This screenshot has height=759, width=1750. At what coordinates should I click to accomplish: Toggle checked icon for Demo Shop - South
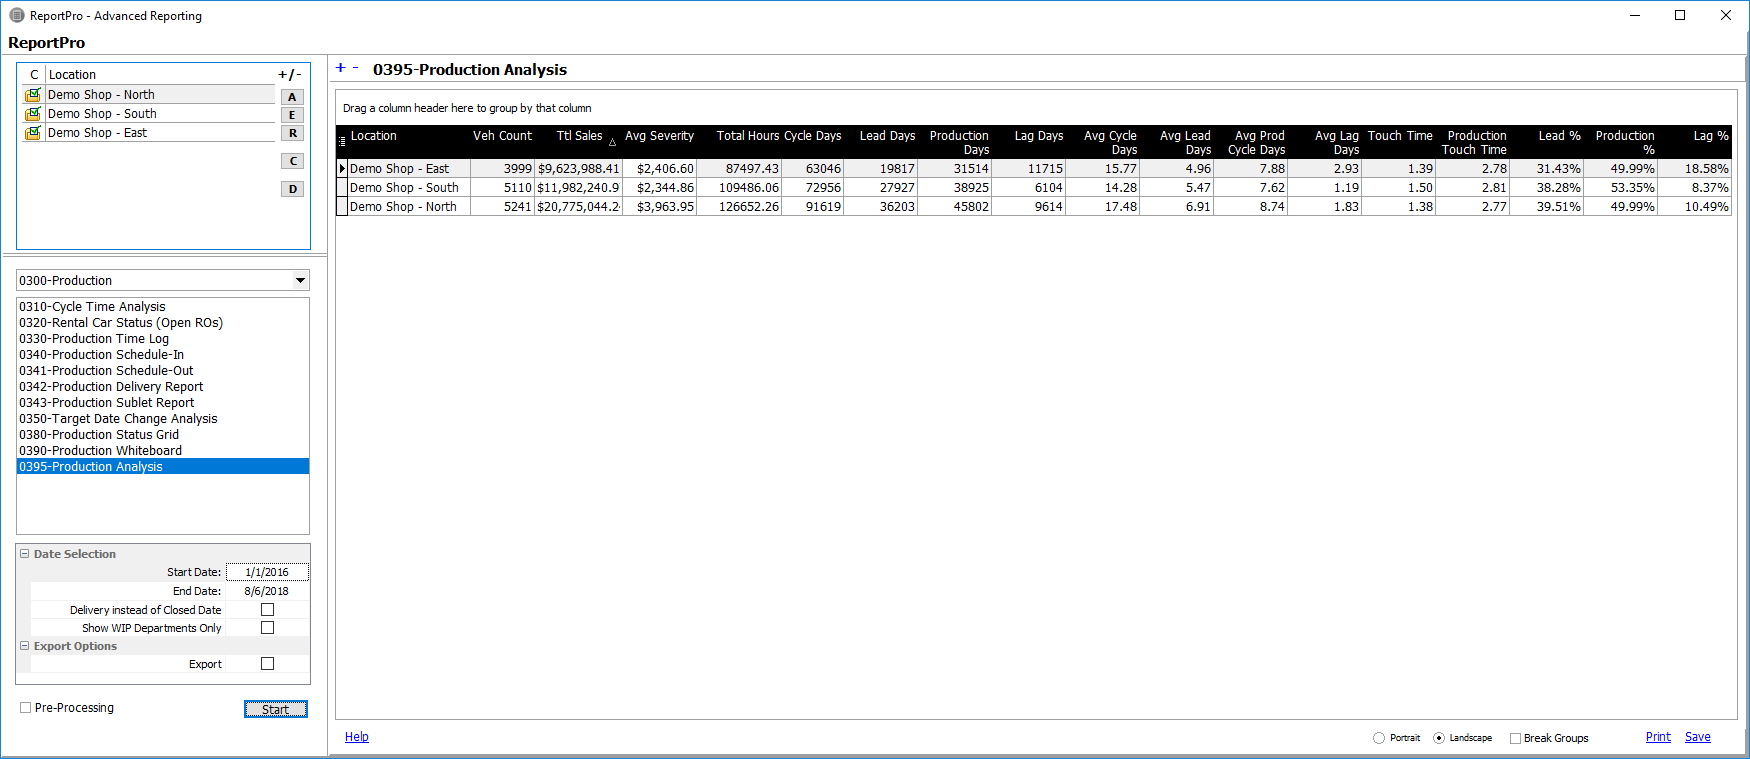tap(33, 114)
